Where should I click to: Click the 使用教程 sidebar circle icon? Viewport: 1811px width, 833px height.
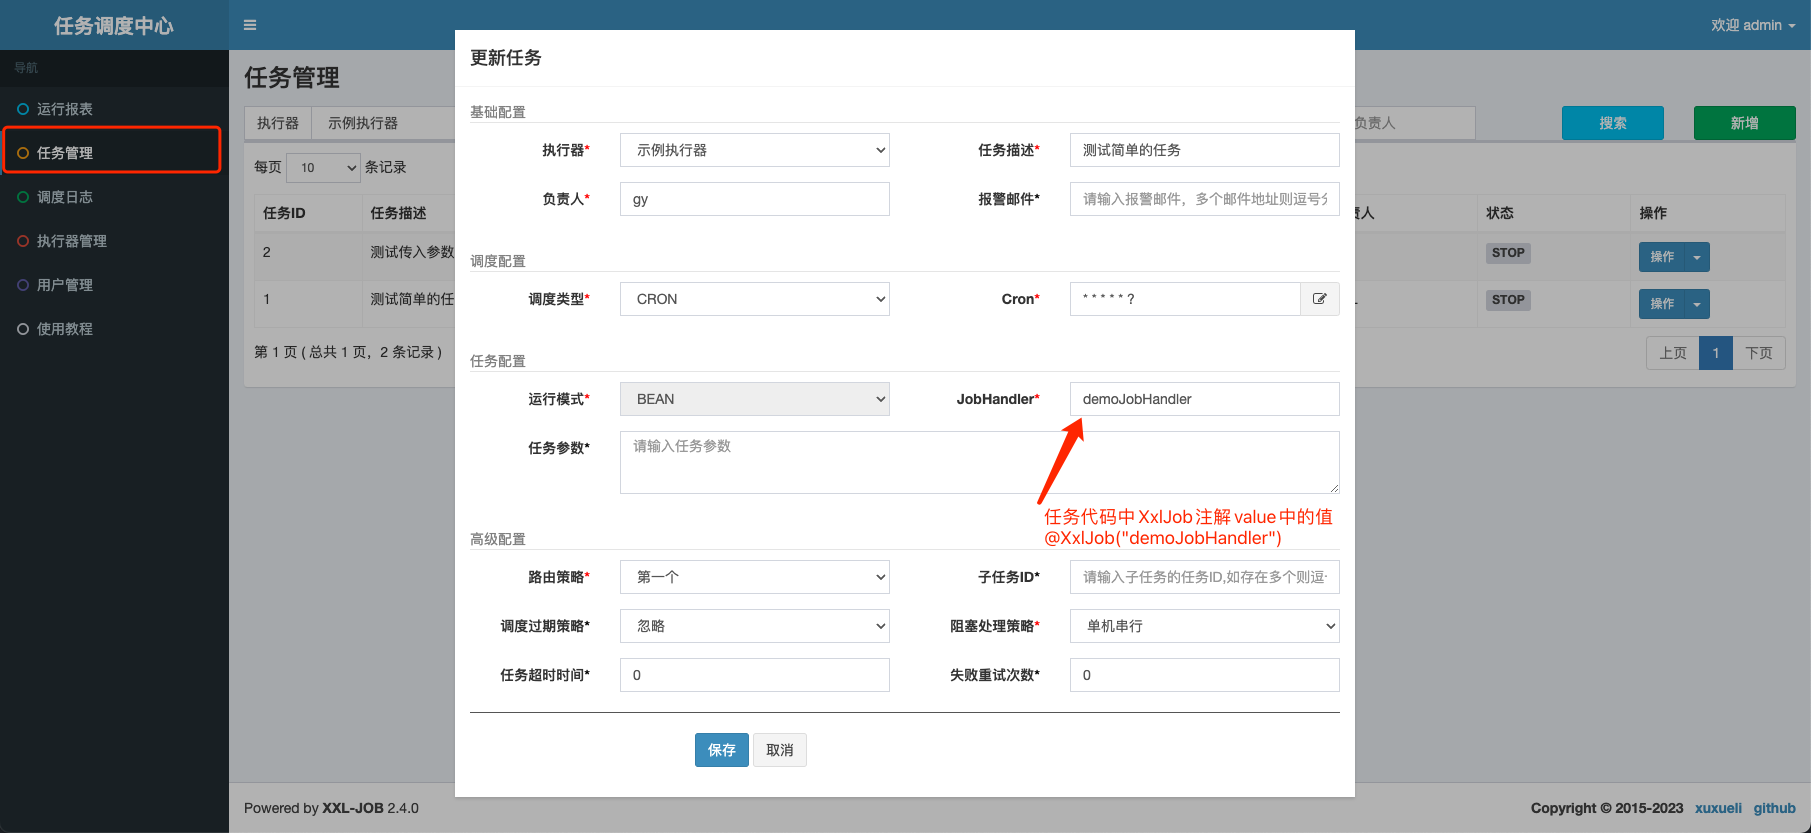pos(23,329)
